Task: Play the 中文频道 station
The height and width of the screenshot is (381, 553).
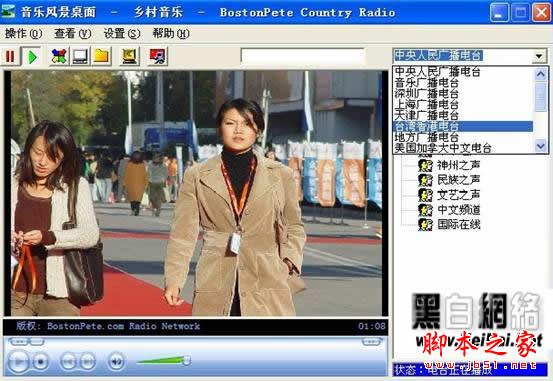Action: click(x=458, y=210)
